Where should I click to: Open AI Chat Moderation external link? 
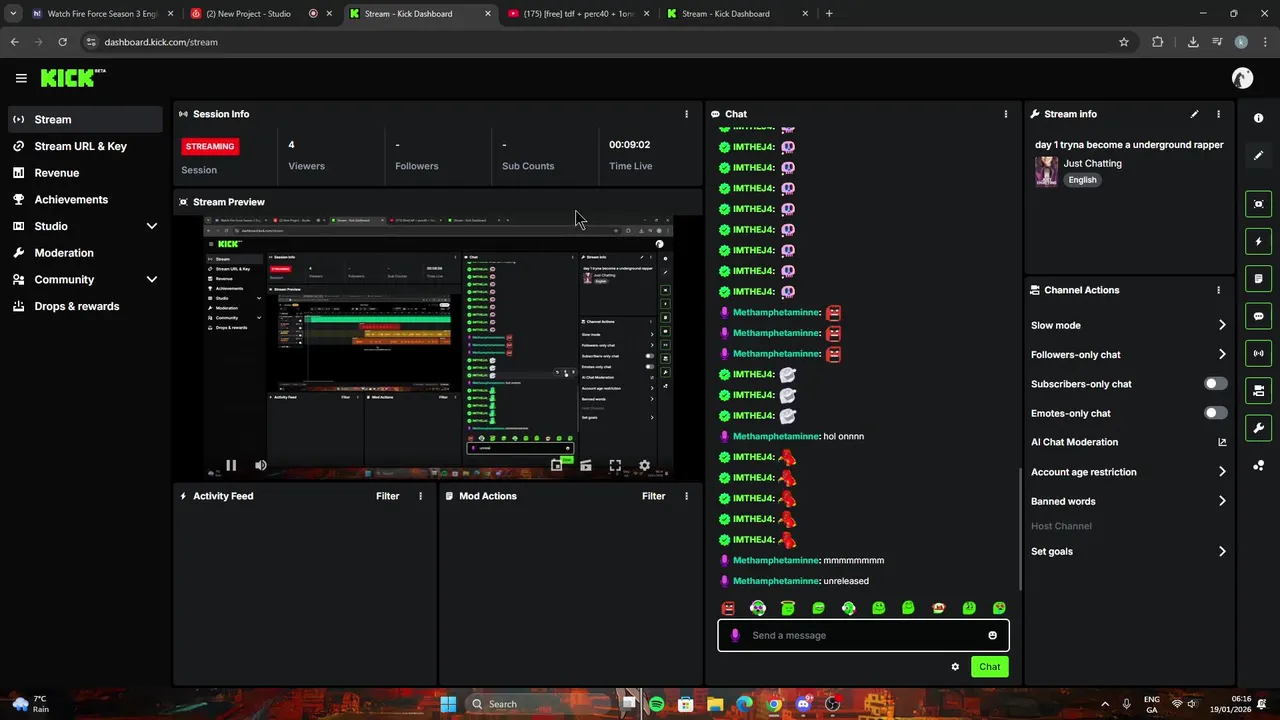[1222, 442]
